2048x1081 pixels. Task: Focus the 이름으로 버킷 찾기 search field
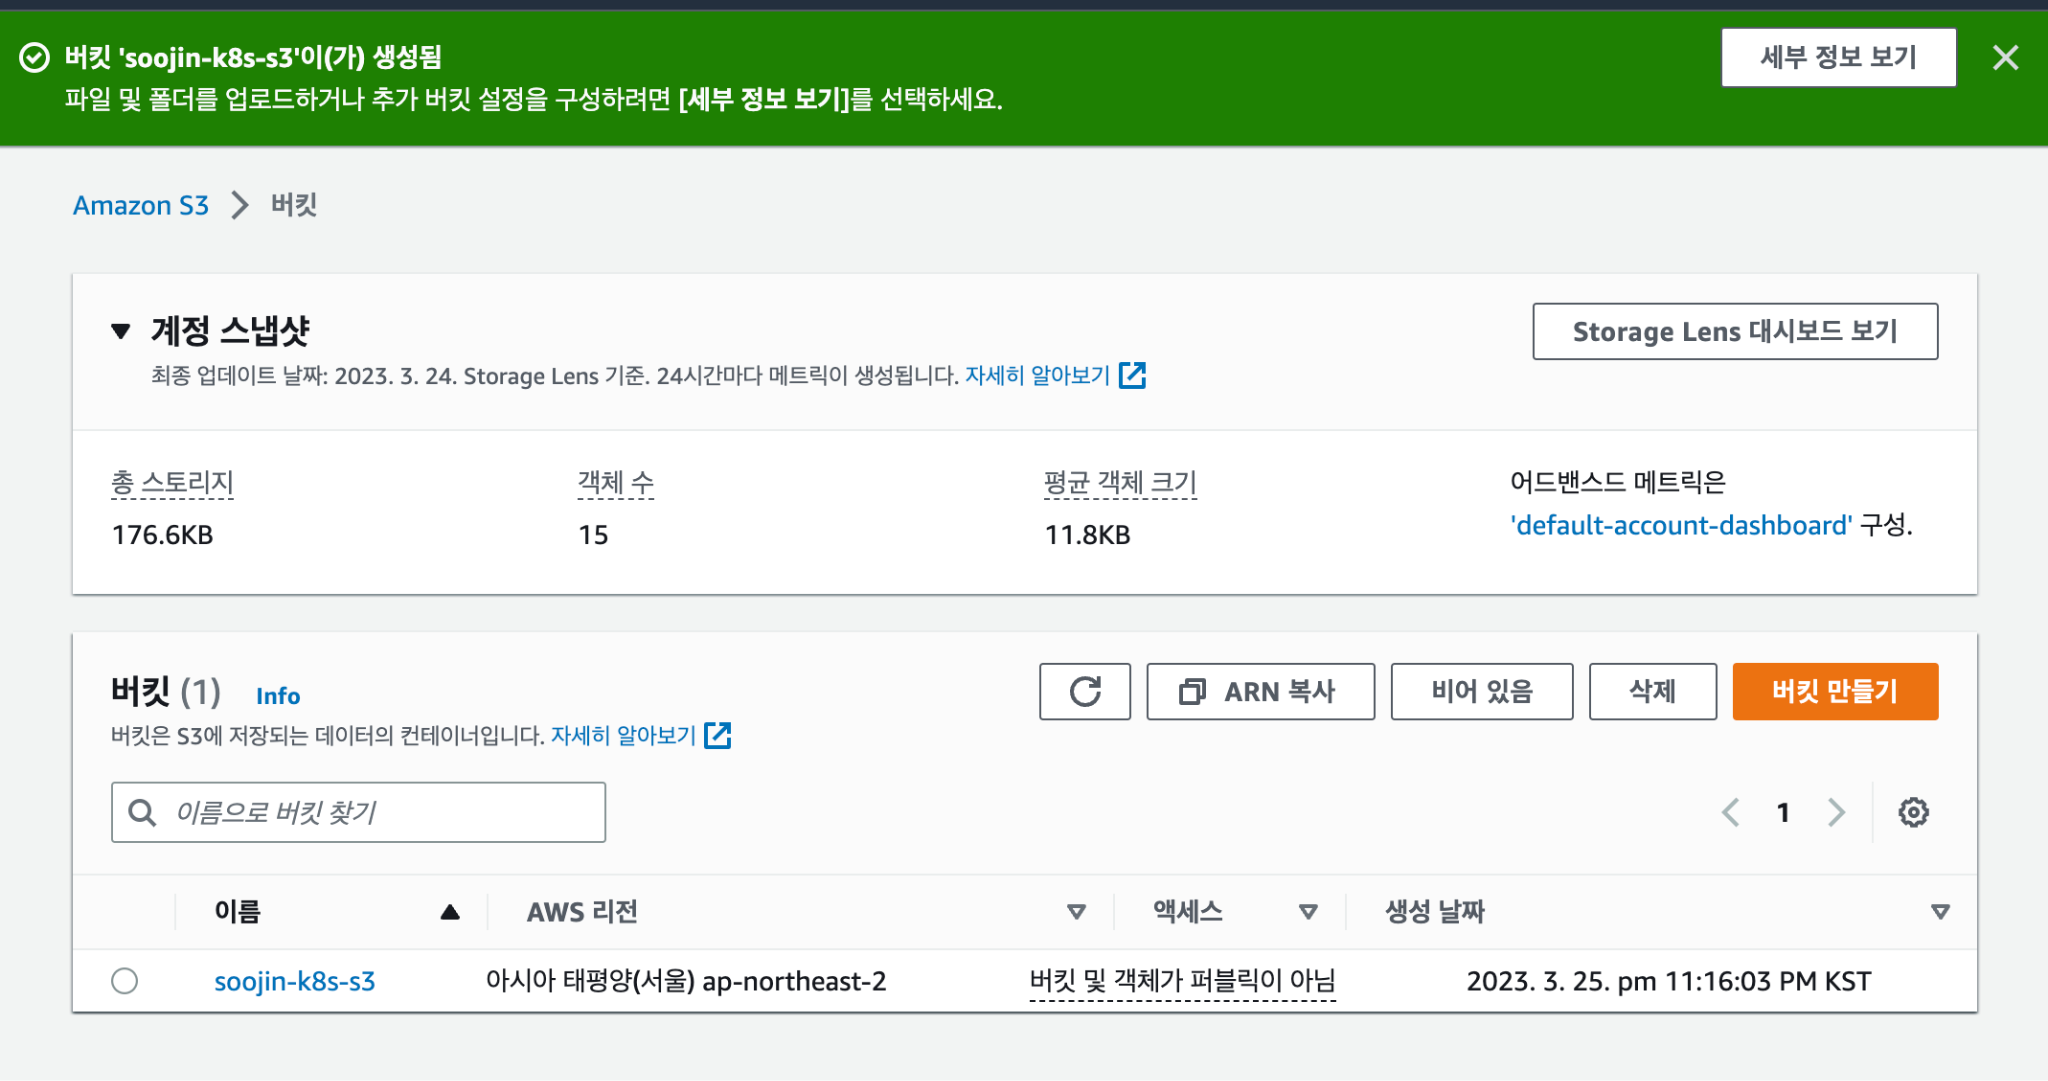point(380,812)
